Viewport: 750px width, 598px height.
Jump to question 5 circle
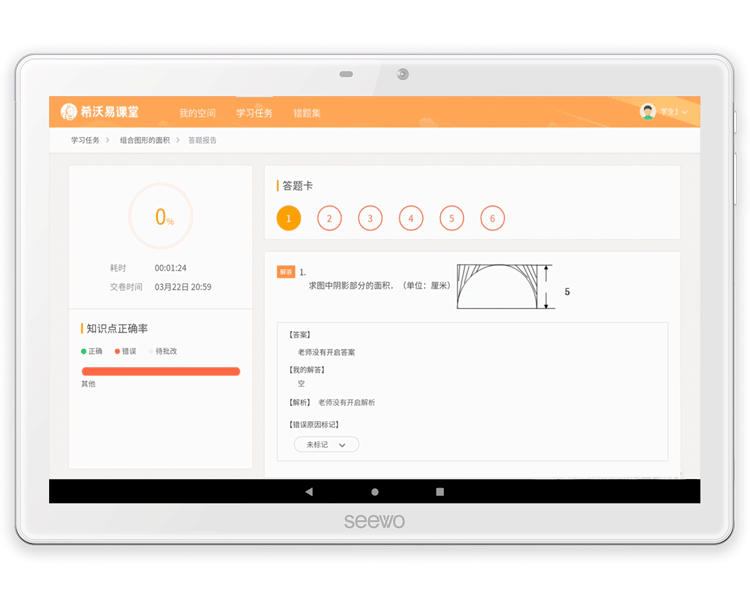[451, 218]
